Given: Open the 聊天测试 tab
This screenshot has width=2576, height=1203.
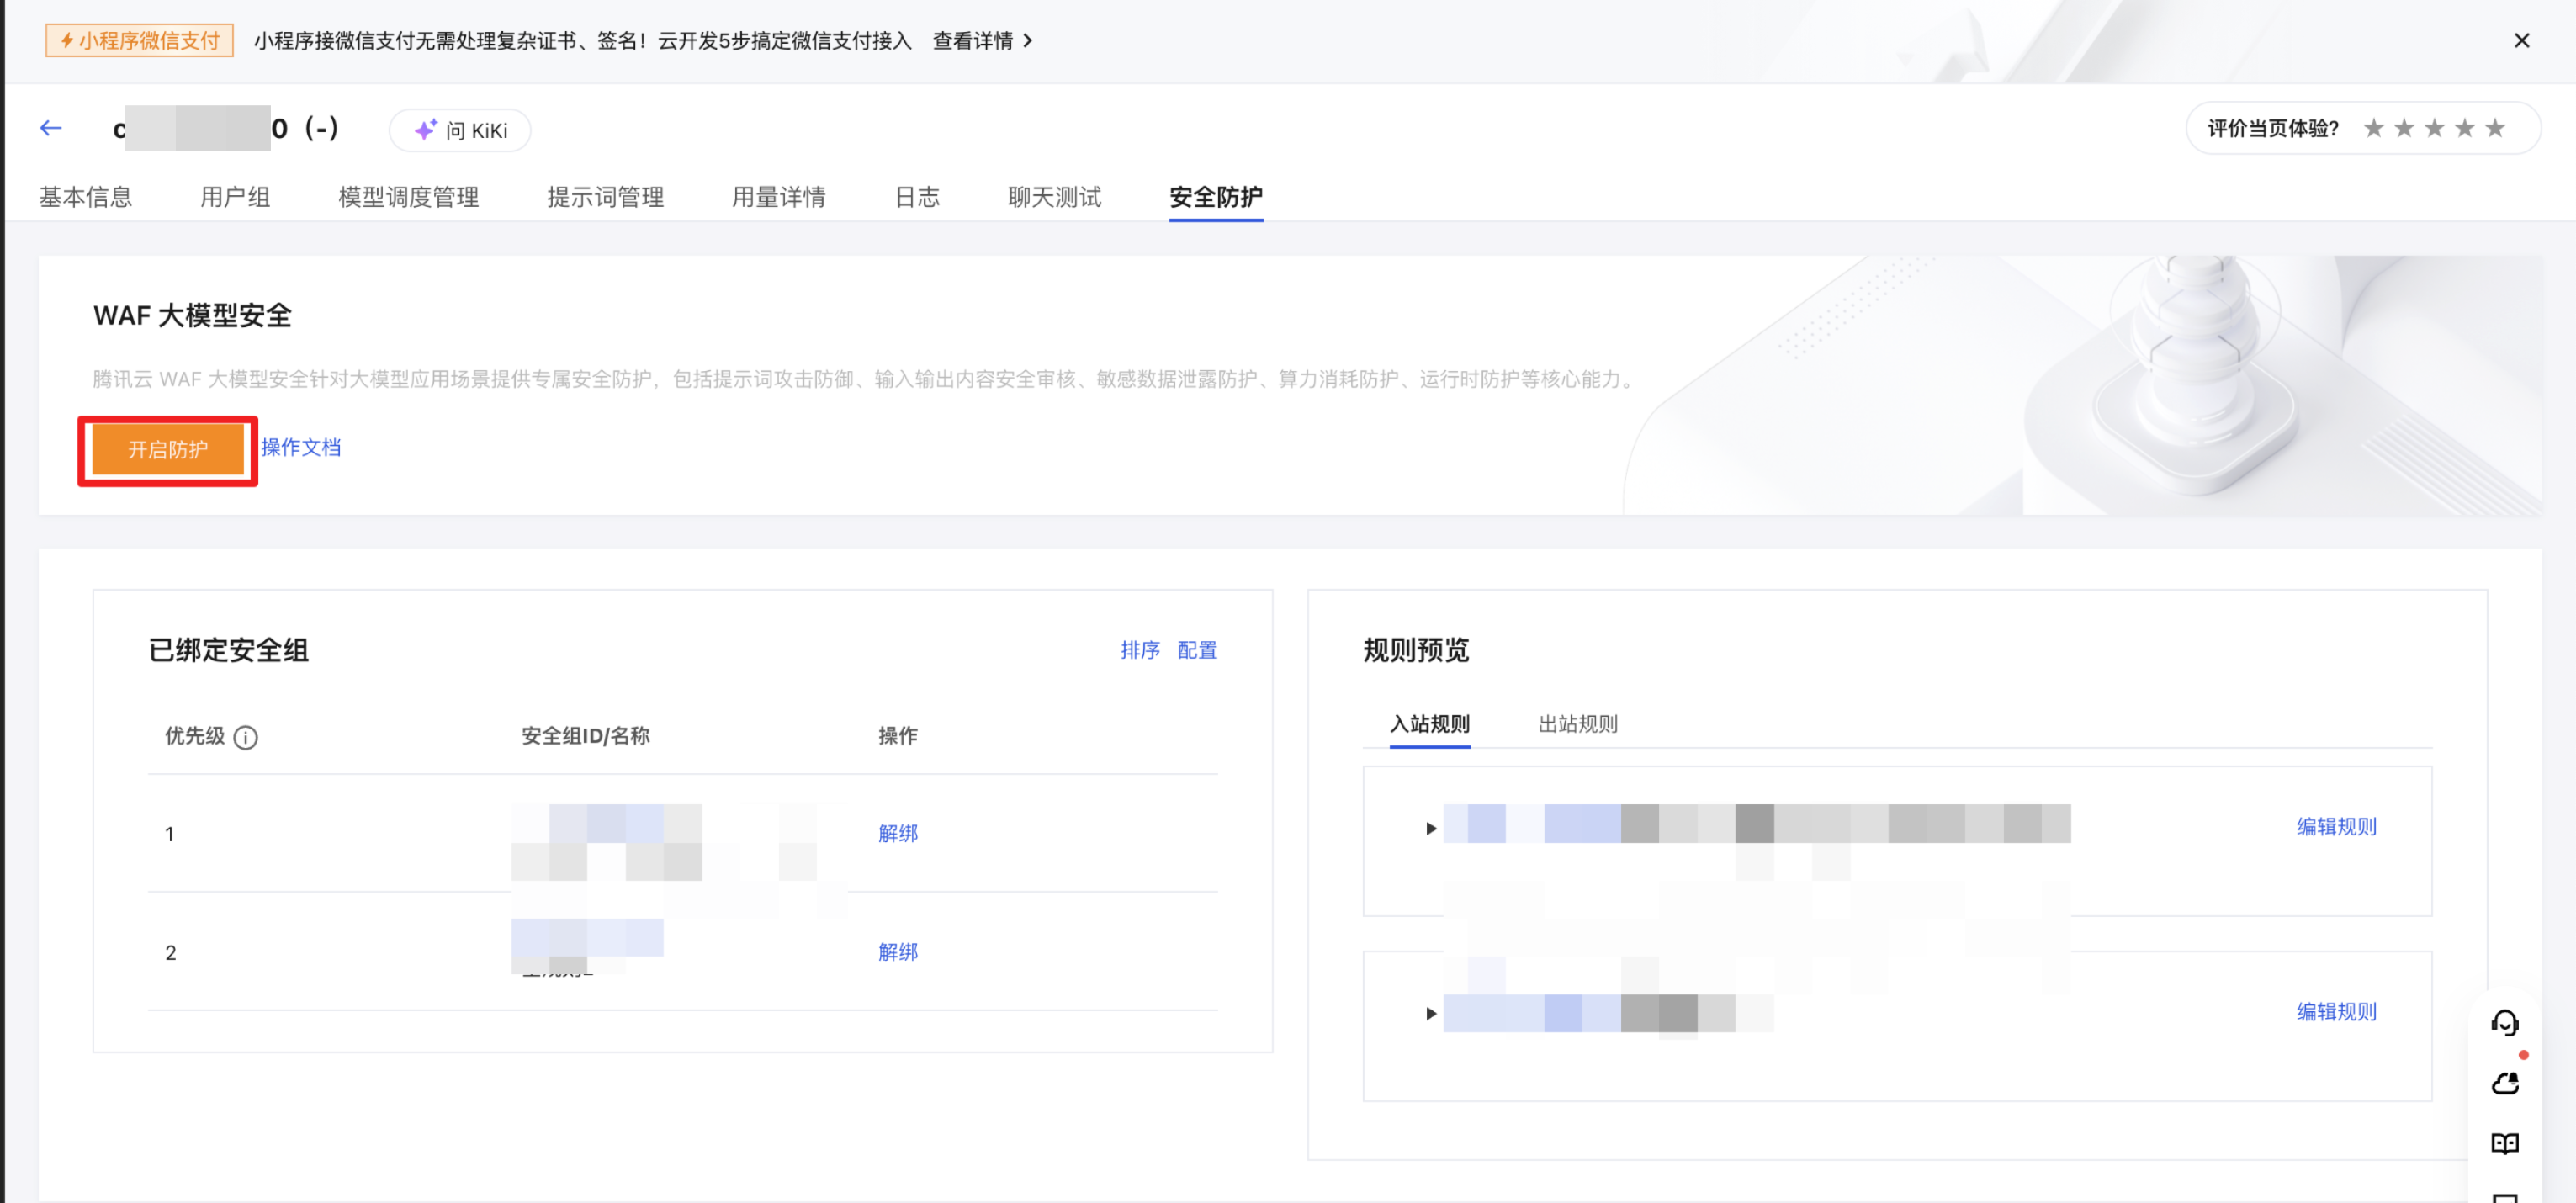Looking at the screenshot, I should click(x=1054, y=196).
